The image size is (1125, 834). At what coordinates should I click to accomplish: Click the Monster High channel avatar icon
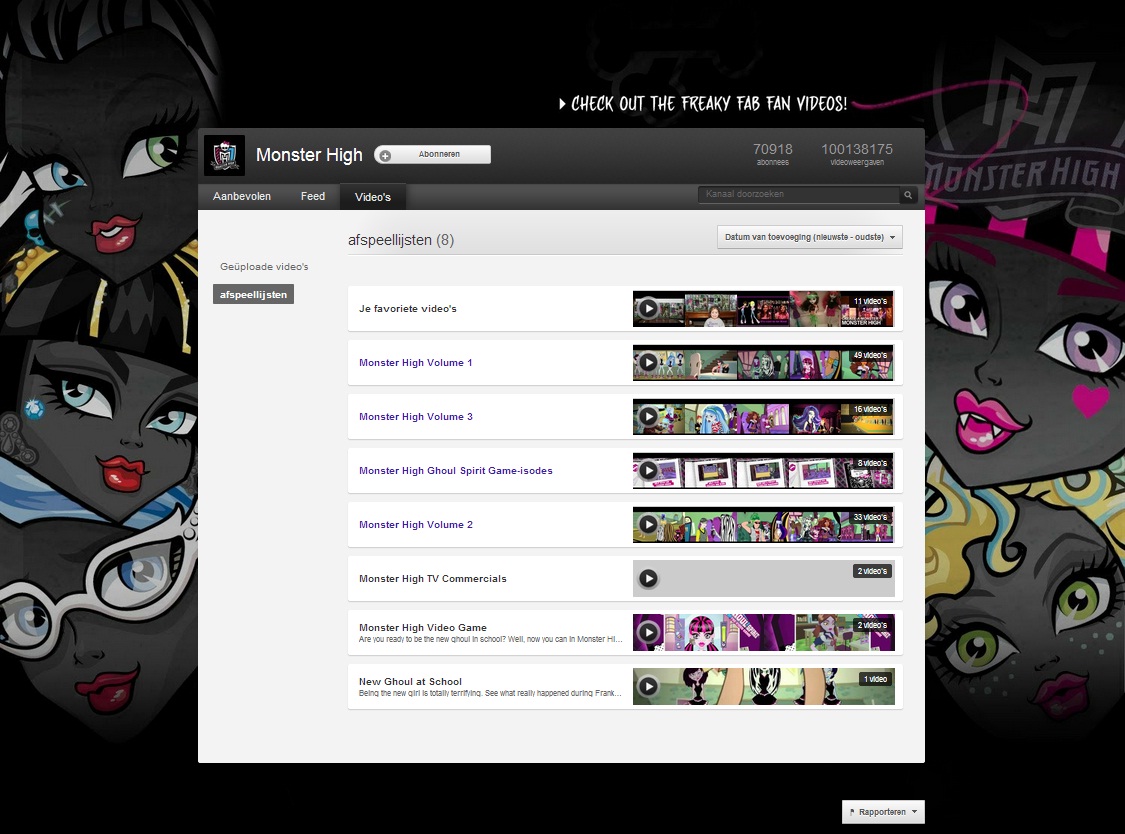224,155
